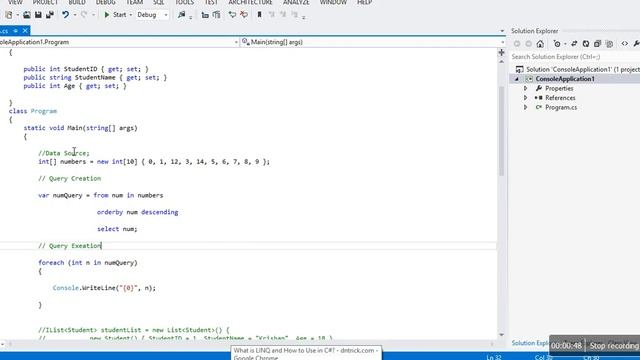The width and height of the screenshot is (640, 360).
Task: Click Solution Explorer Back navigation icon
Action: 517,44
